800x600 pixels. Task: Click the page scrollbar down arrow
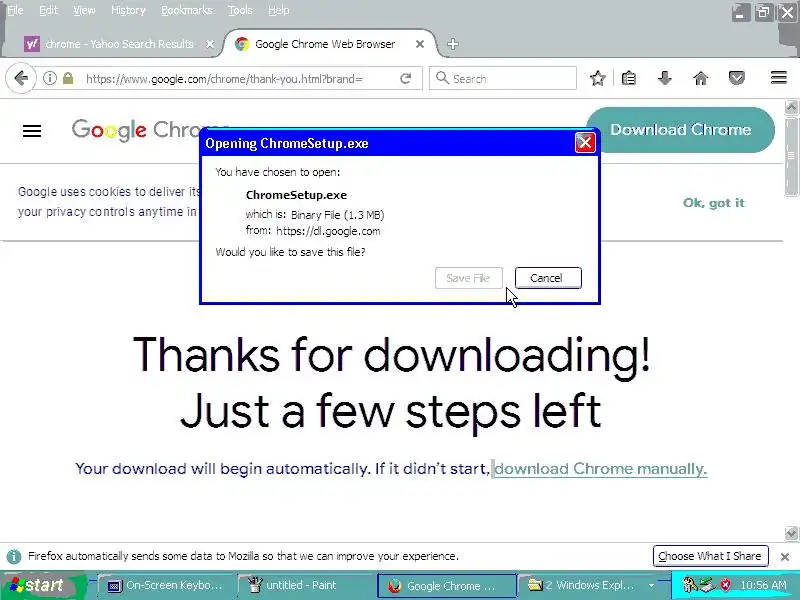[x=791, y=533]
